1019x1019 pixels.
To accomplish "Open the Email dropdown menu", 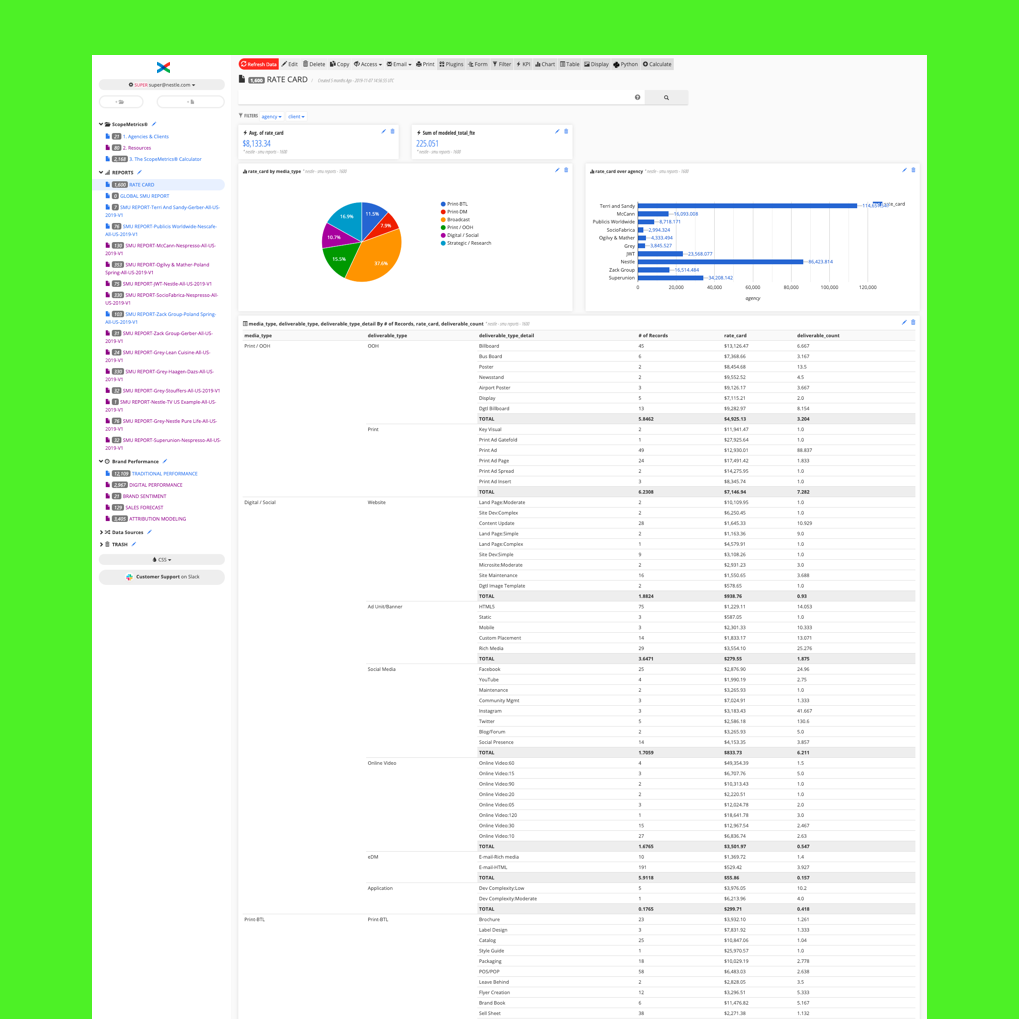I will (399, 64).
